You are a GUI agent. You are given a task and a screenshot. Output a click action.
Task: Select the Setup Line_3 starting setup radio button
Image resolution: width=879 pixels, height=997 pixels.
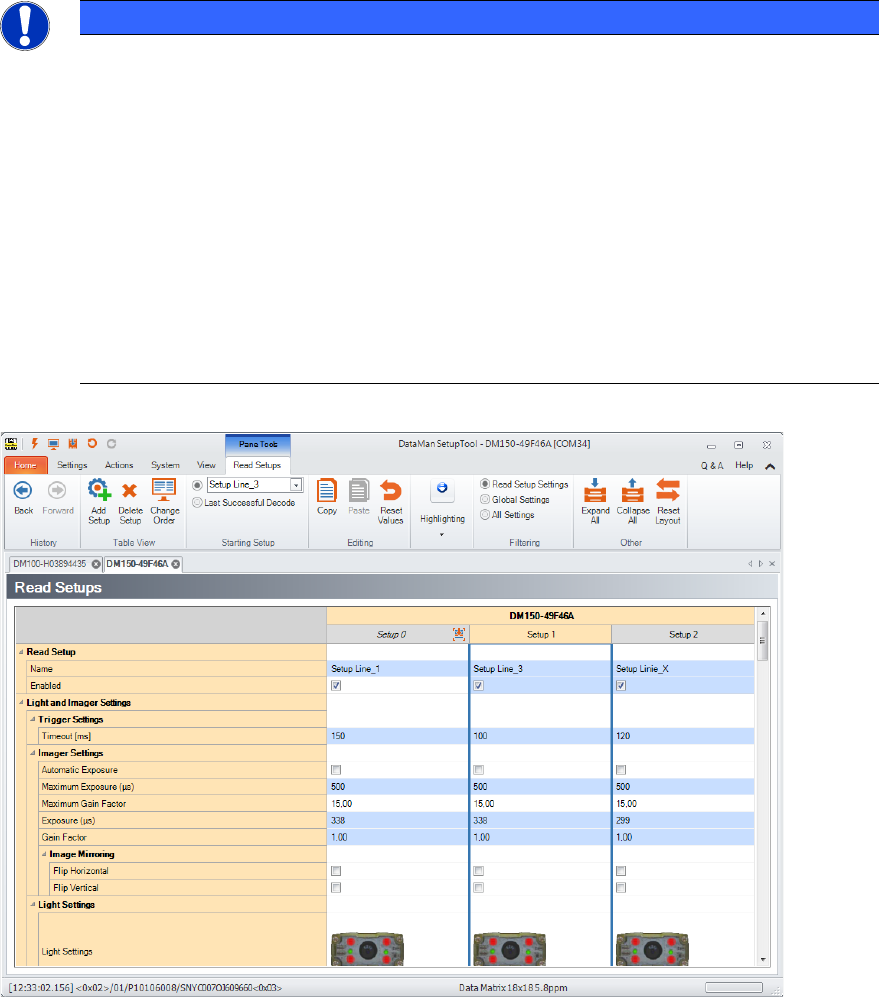[x=197, y=485]
